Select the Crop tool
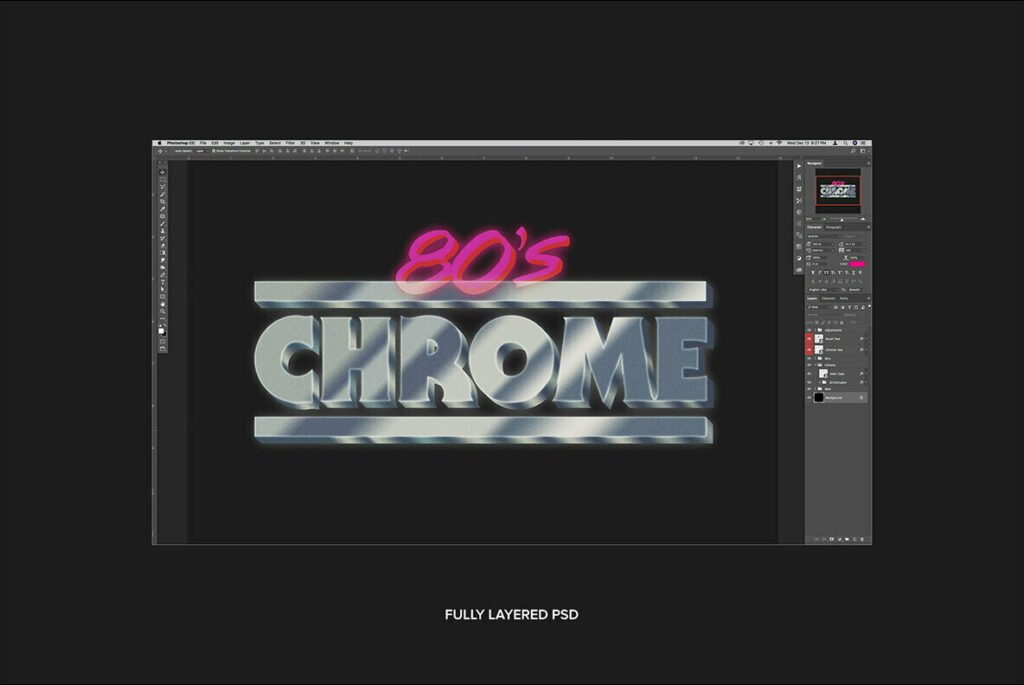 click(x=163, y=202)
